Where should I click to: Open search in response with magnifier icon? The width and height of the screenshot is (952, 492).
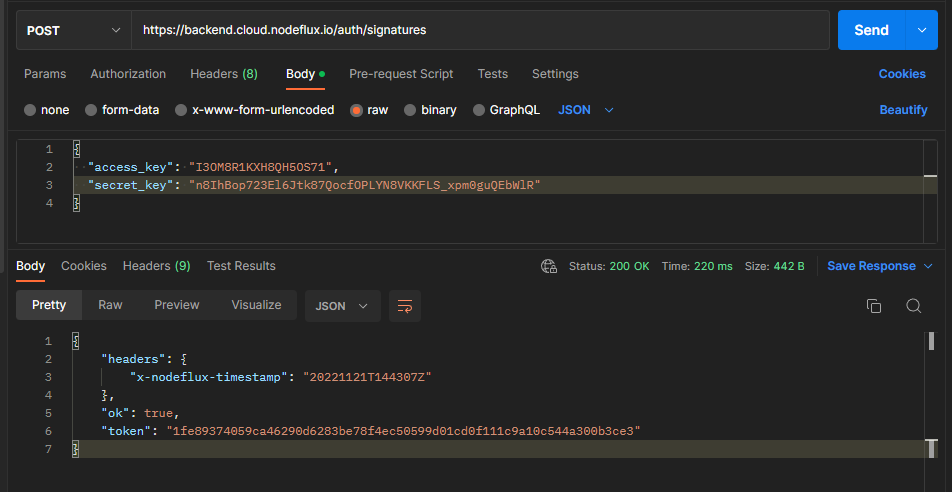point(914,306)
